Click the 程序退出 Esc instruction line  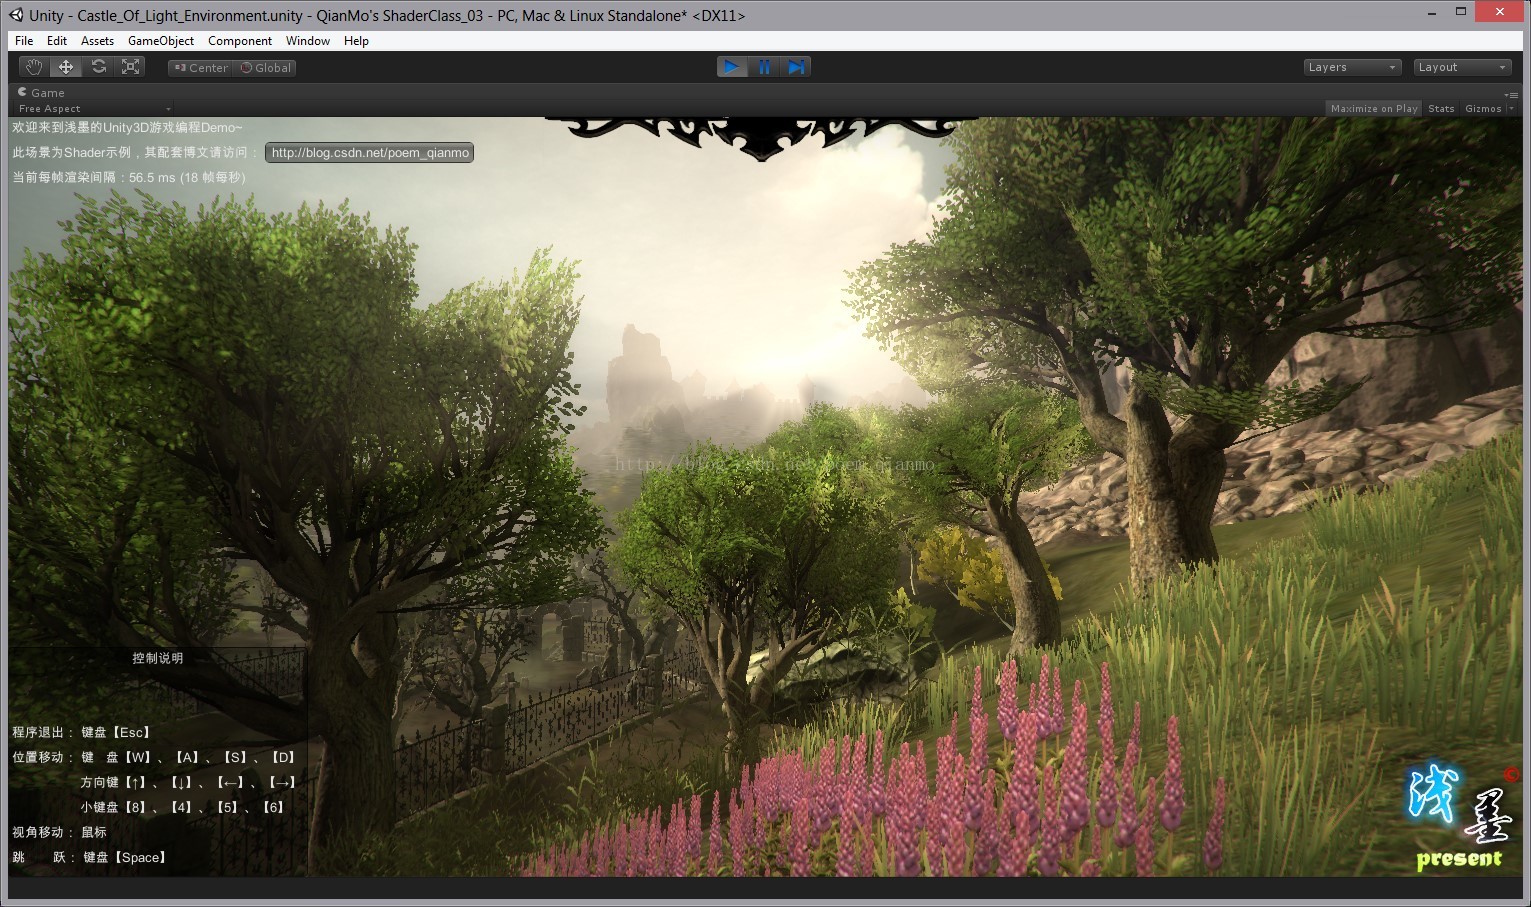pyautogui.click(x=81, y=732)
